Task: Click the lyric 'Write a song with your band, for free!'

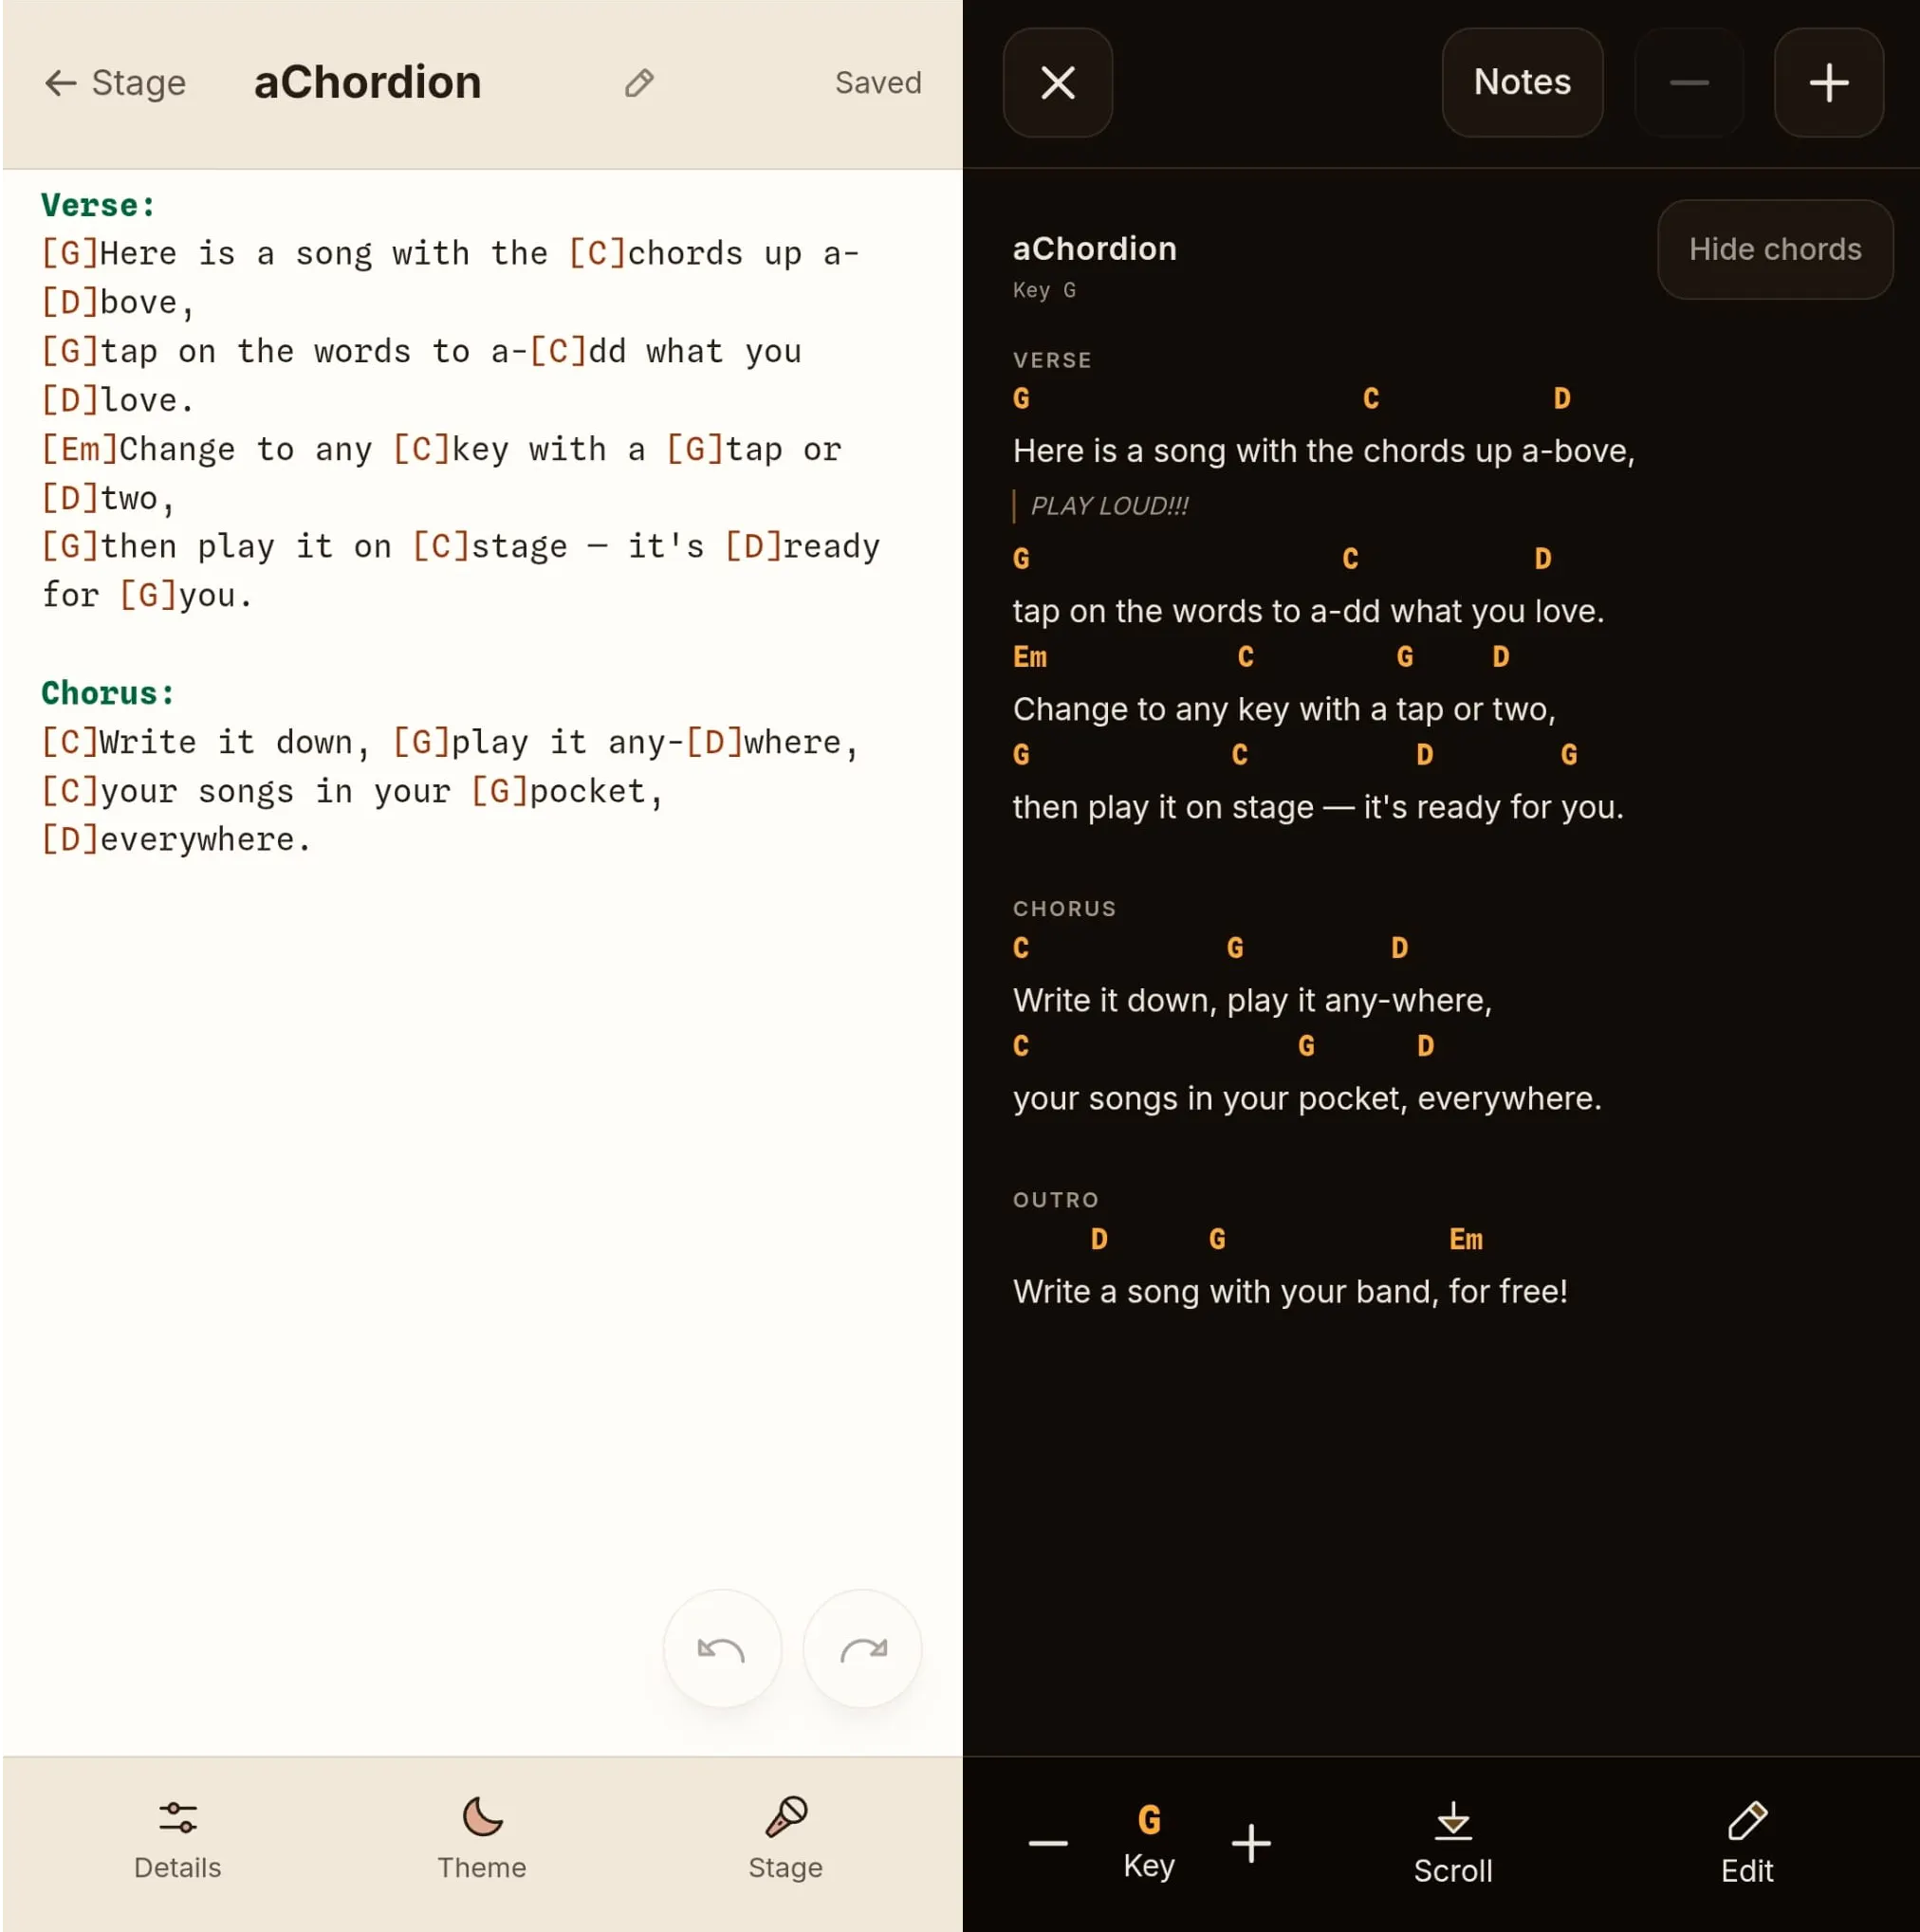Action: click(x=1290, y=1292)
